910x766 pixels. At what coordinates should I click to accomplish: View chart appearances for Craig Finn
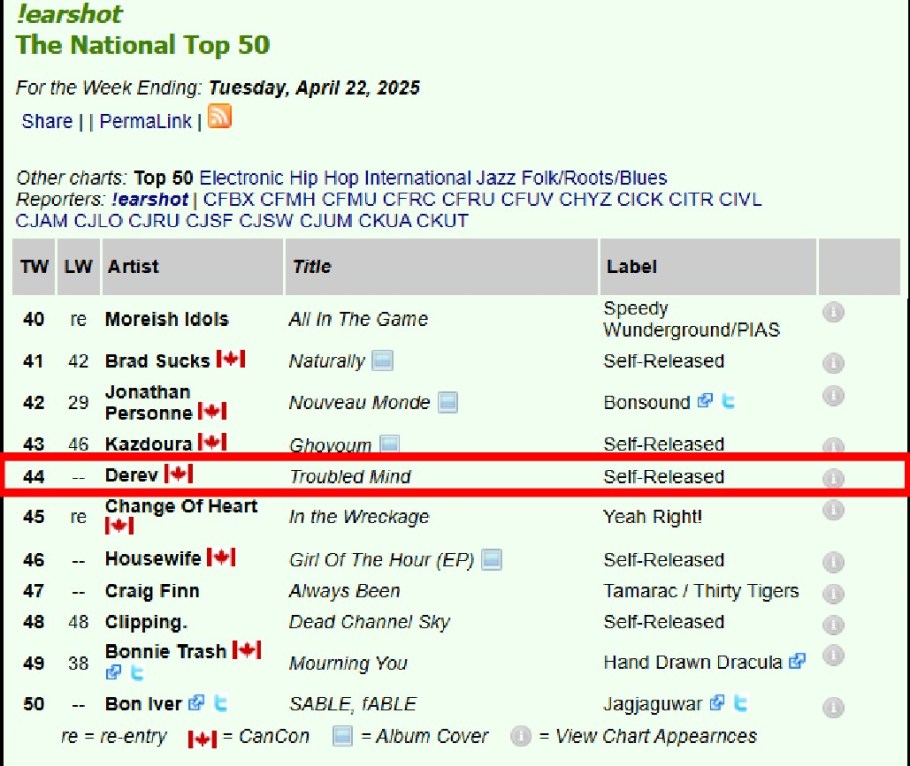pyautogui.click(x=832, y=592)
